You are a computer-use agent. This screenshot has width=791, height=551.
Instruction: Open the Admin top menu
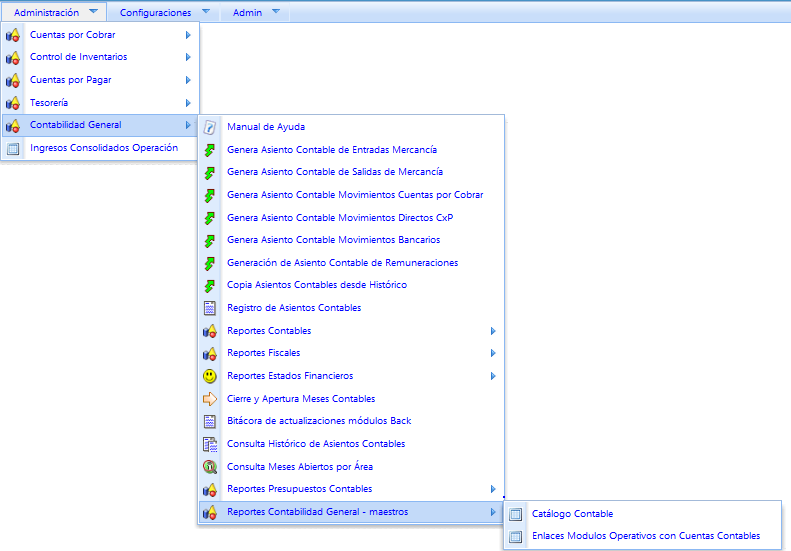tap(255, 12)
